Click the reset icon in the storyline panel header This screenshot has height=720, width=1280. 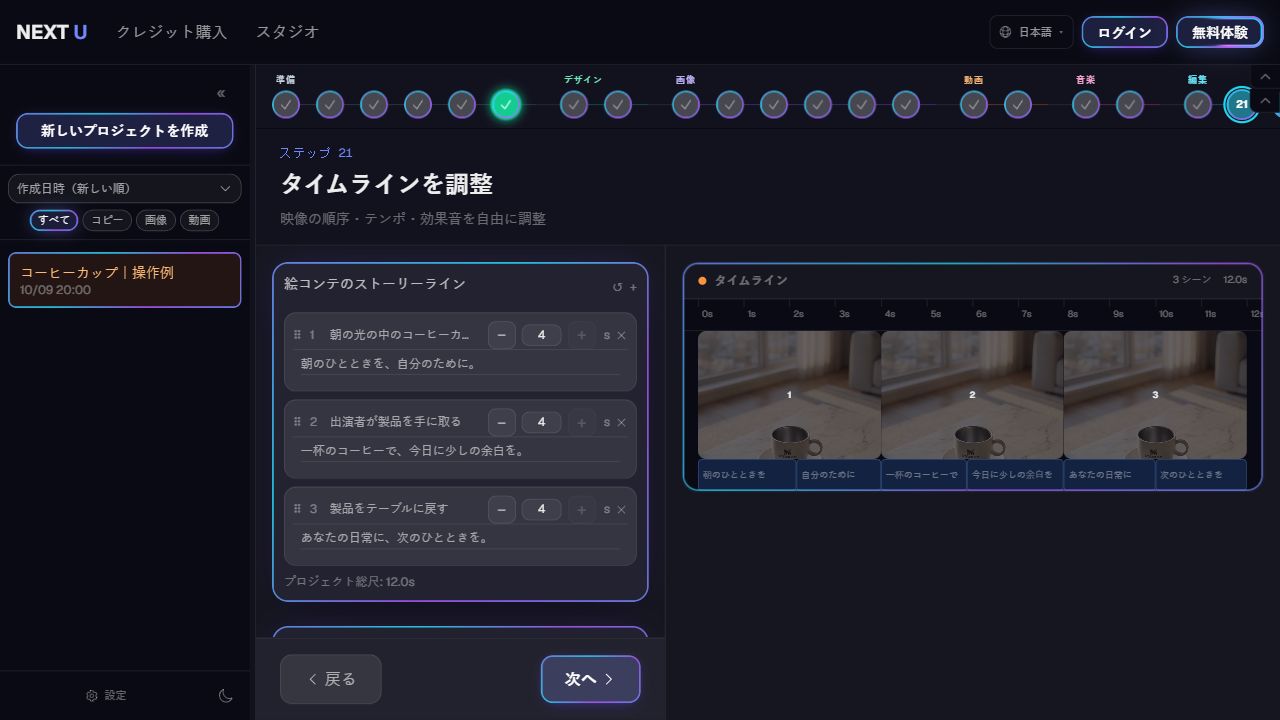click(x=617, y=287)
